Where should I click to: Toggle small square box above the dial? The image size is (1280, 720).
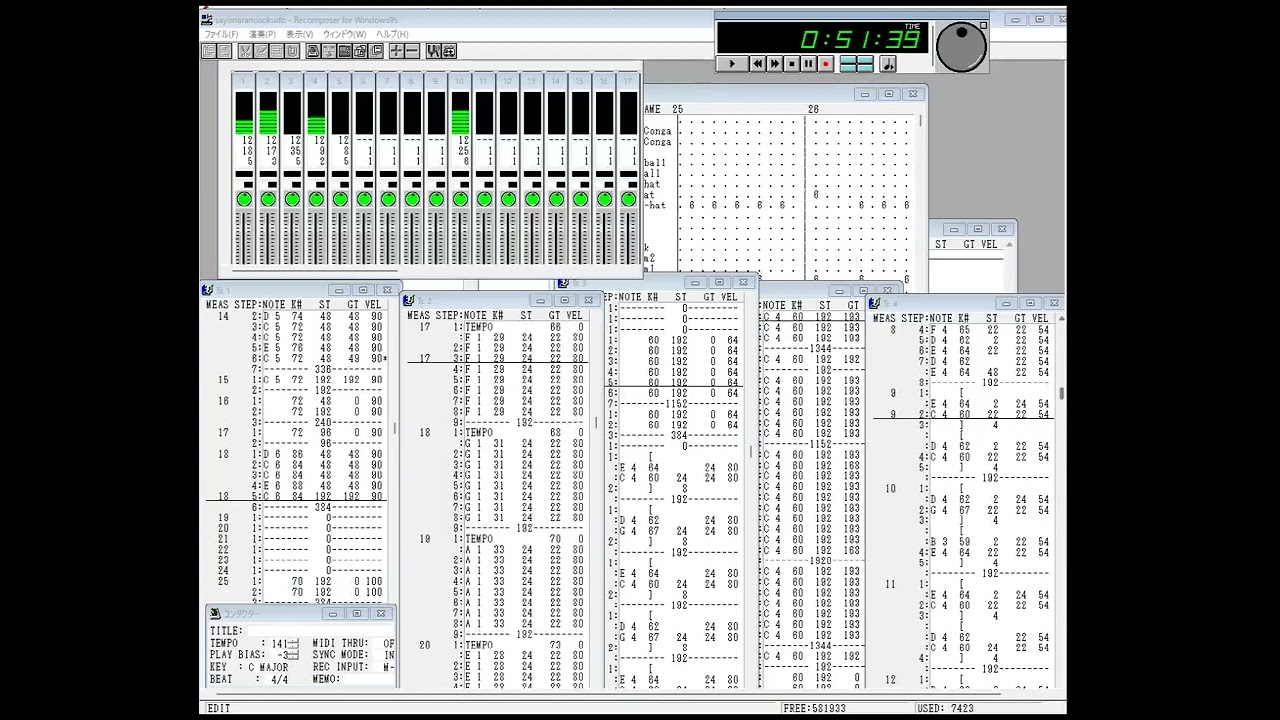point(984,25)
